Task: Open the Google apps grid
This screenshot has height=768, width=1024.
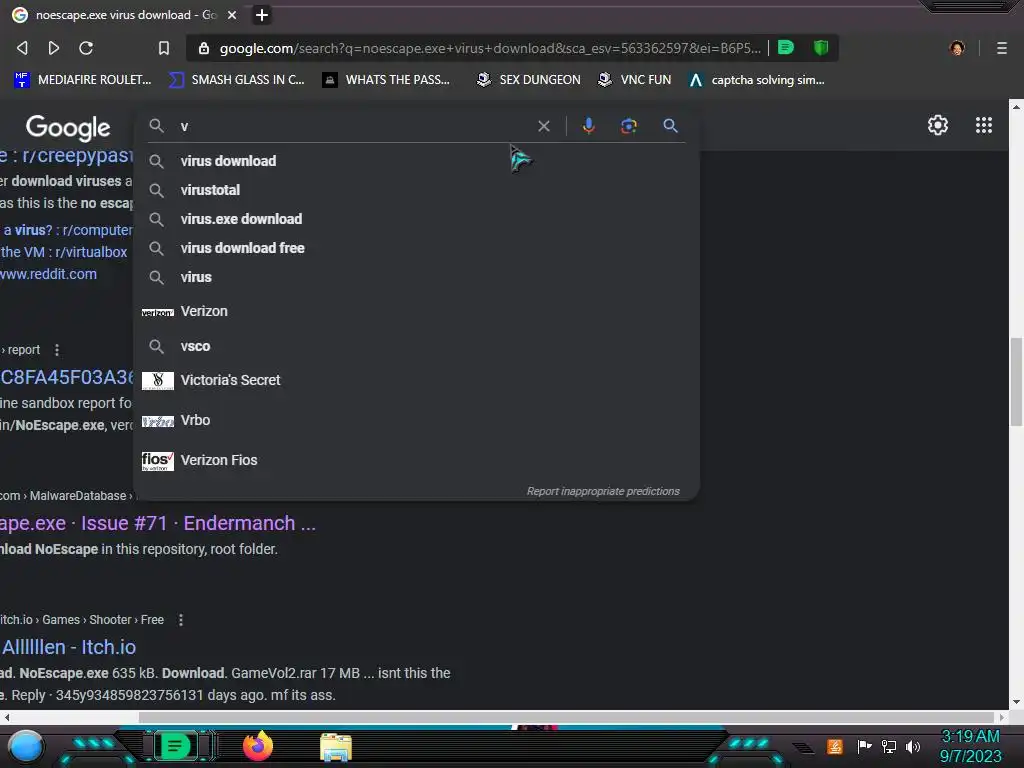Action: pyautogui.click(x=984, y=125)
